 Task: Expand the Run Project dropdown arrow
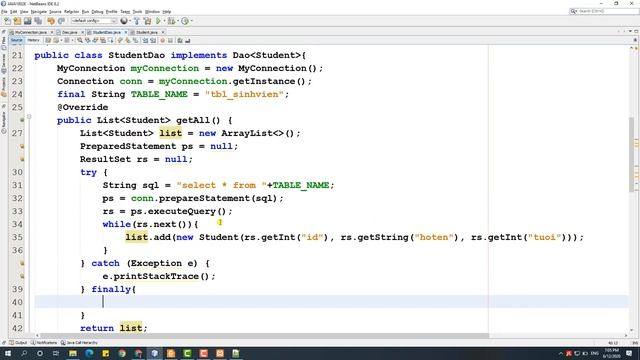pos(164,21)
